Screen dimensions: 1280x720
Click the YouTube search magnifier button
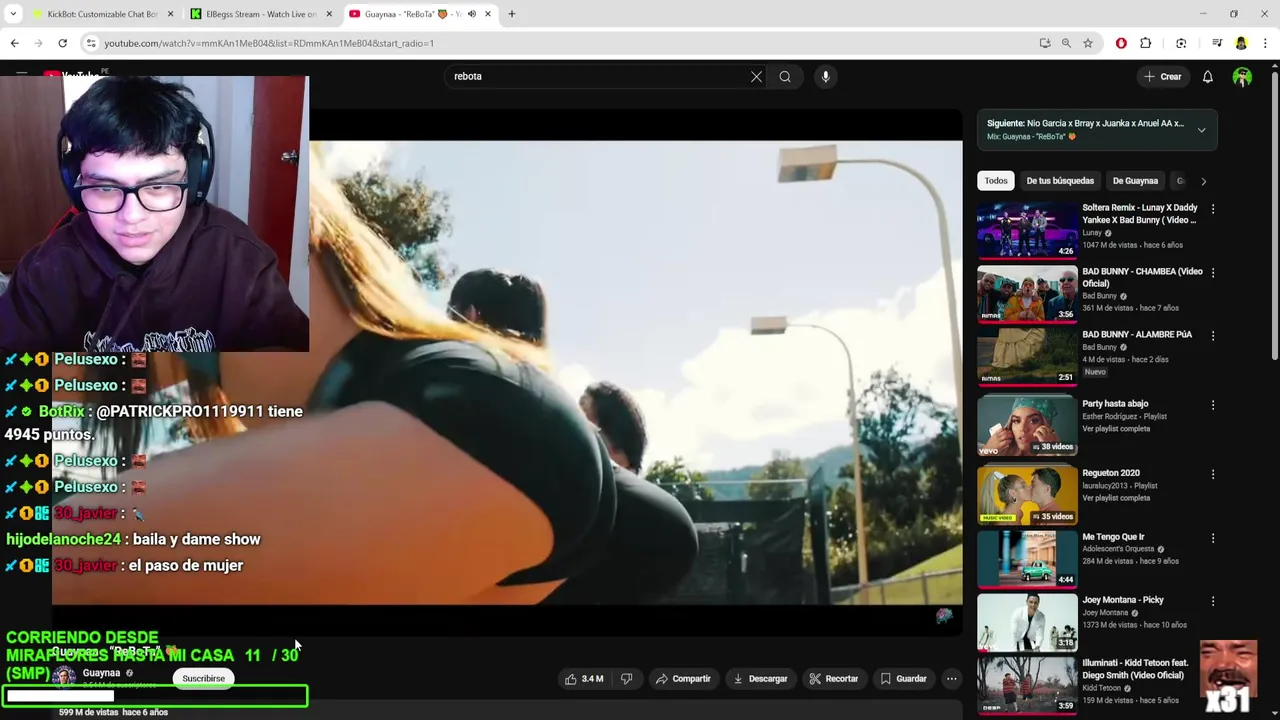[x=785, y=76]
